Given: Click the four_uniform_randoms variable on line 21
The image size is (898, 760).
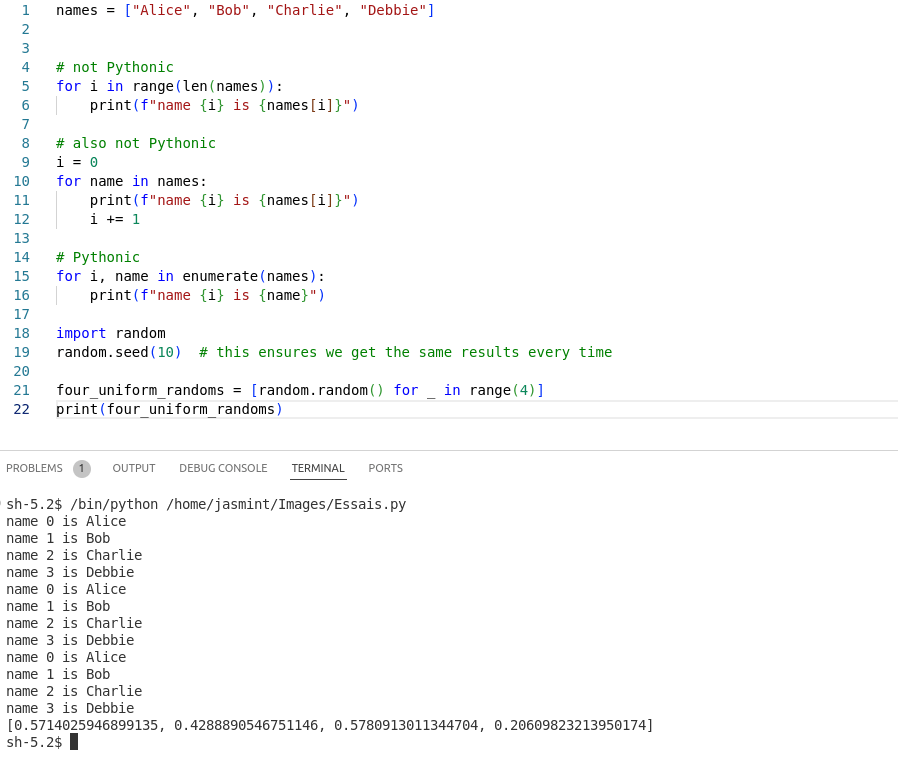Looking at the screenshot, I should click(139, 390).
